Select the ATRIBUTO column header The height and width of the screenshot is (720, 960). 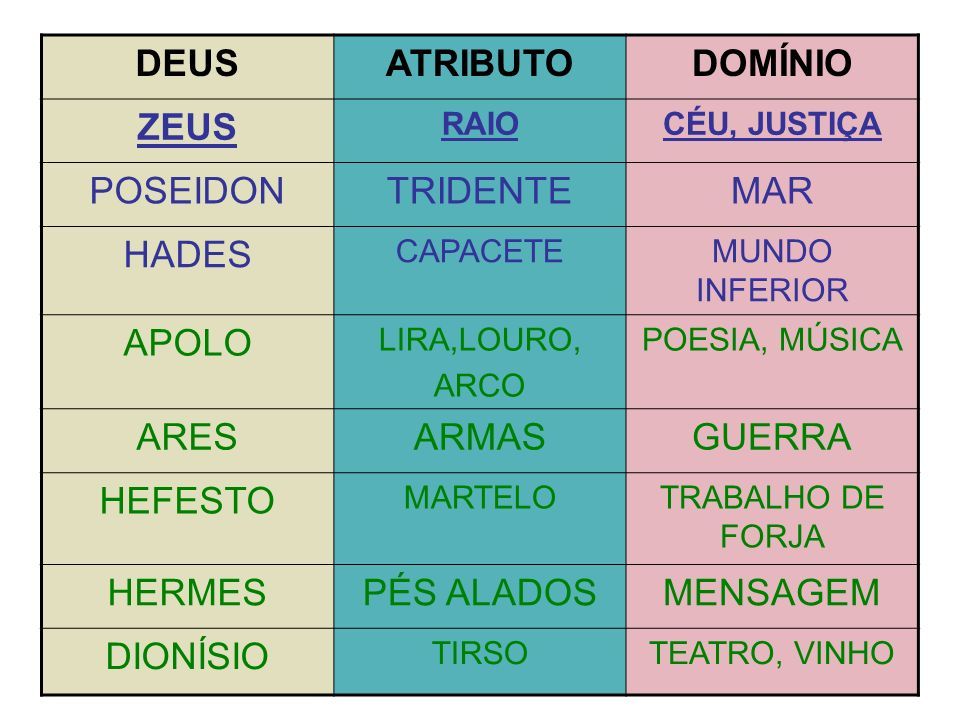[x=480, y=67]
